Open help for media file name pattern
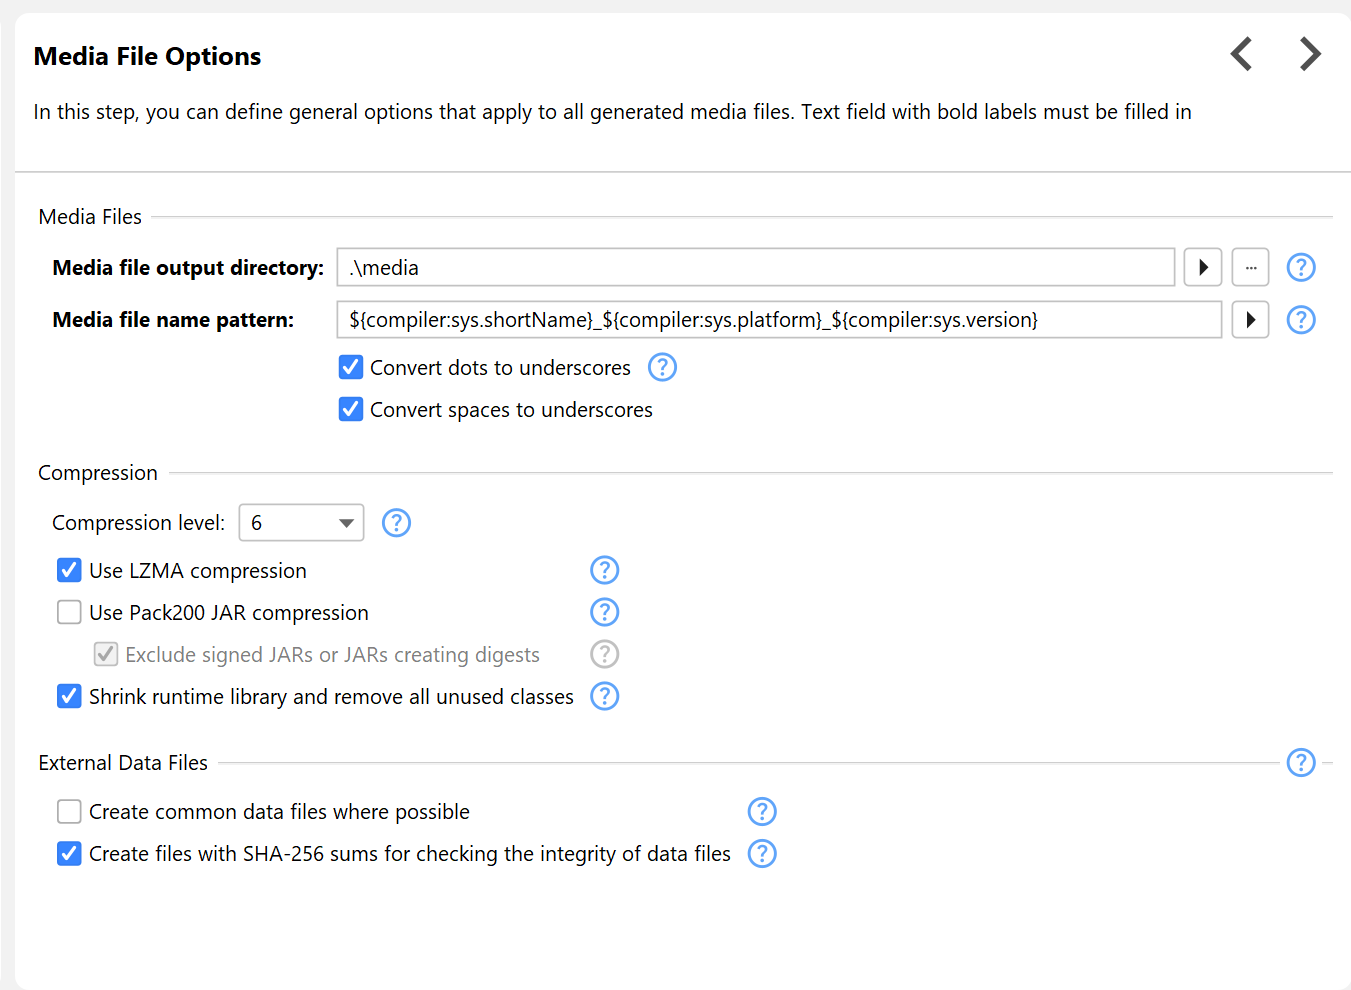This screenshot has width=1351, height=990. coord(1300,320)
